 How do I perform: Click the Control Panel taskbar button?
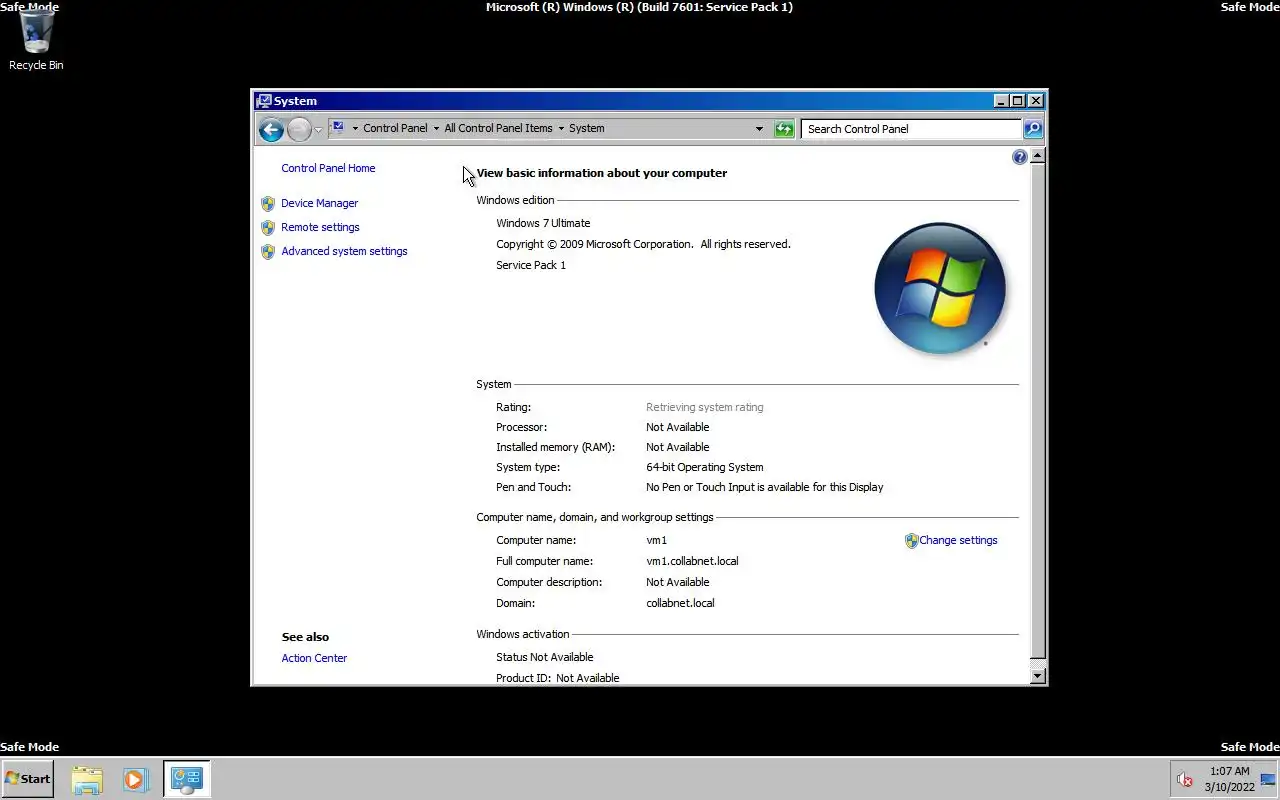click(x=187, y=779)
